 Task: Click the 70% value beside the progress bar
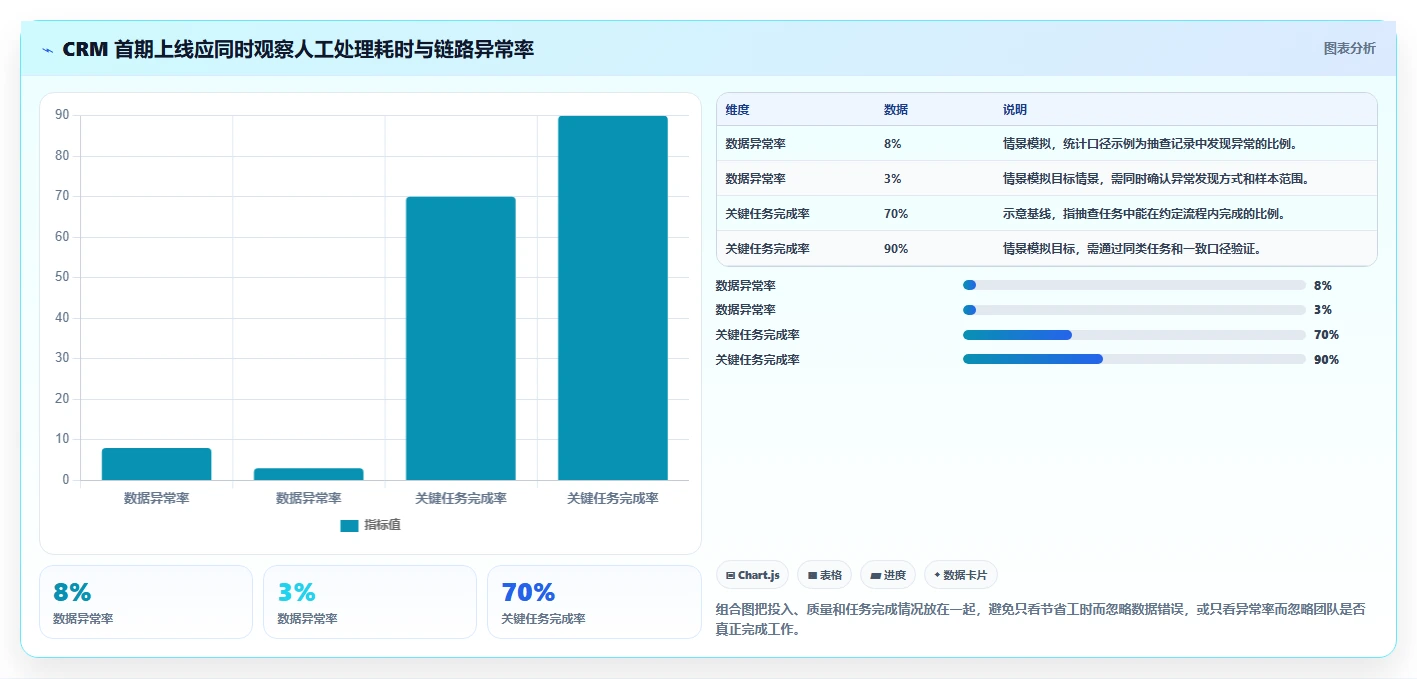1326,335
